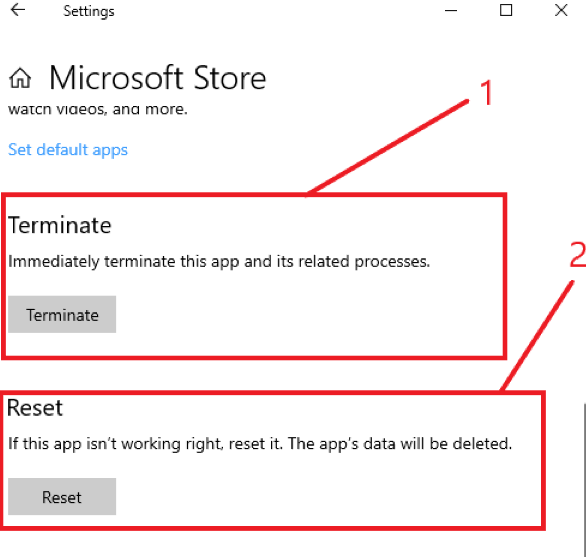Click the gray Terminate button
586x557 pixels.
pos(62,314)
